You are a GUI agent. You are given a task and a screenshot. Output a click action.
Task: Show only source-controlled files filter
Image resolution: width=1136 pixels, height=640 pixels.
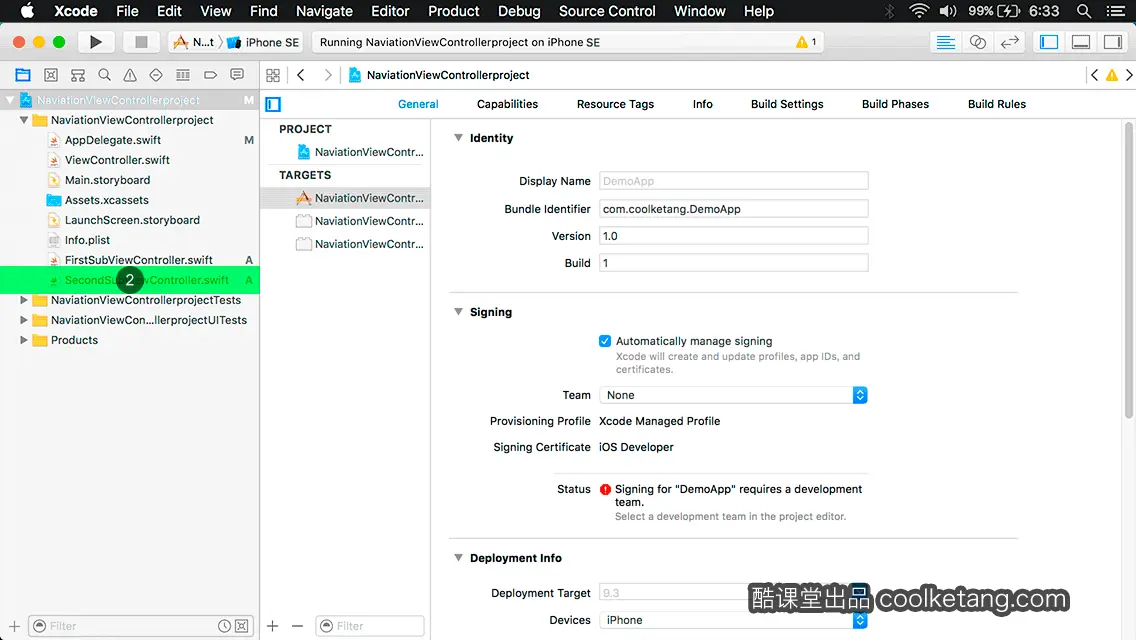(242, 626)
